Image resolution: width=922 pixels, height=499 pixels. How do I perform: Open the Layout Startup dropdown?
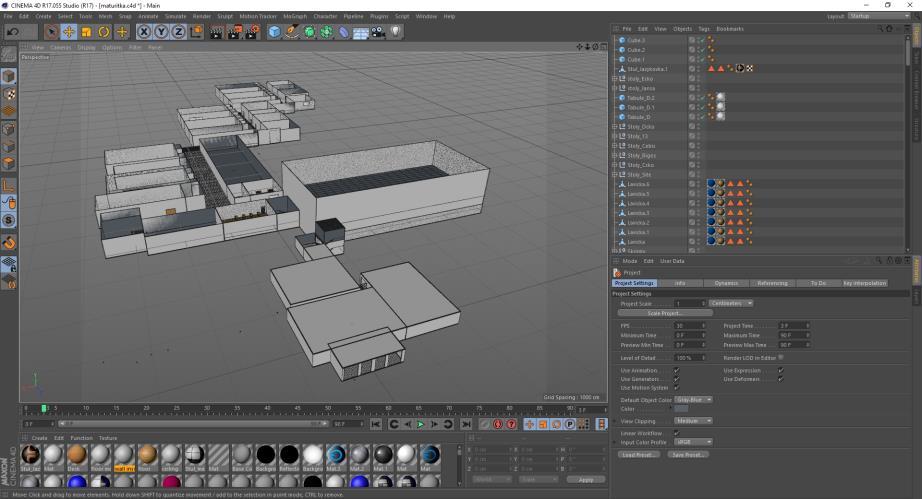(x=880, y=16)
